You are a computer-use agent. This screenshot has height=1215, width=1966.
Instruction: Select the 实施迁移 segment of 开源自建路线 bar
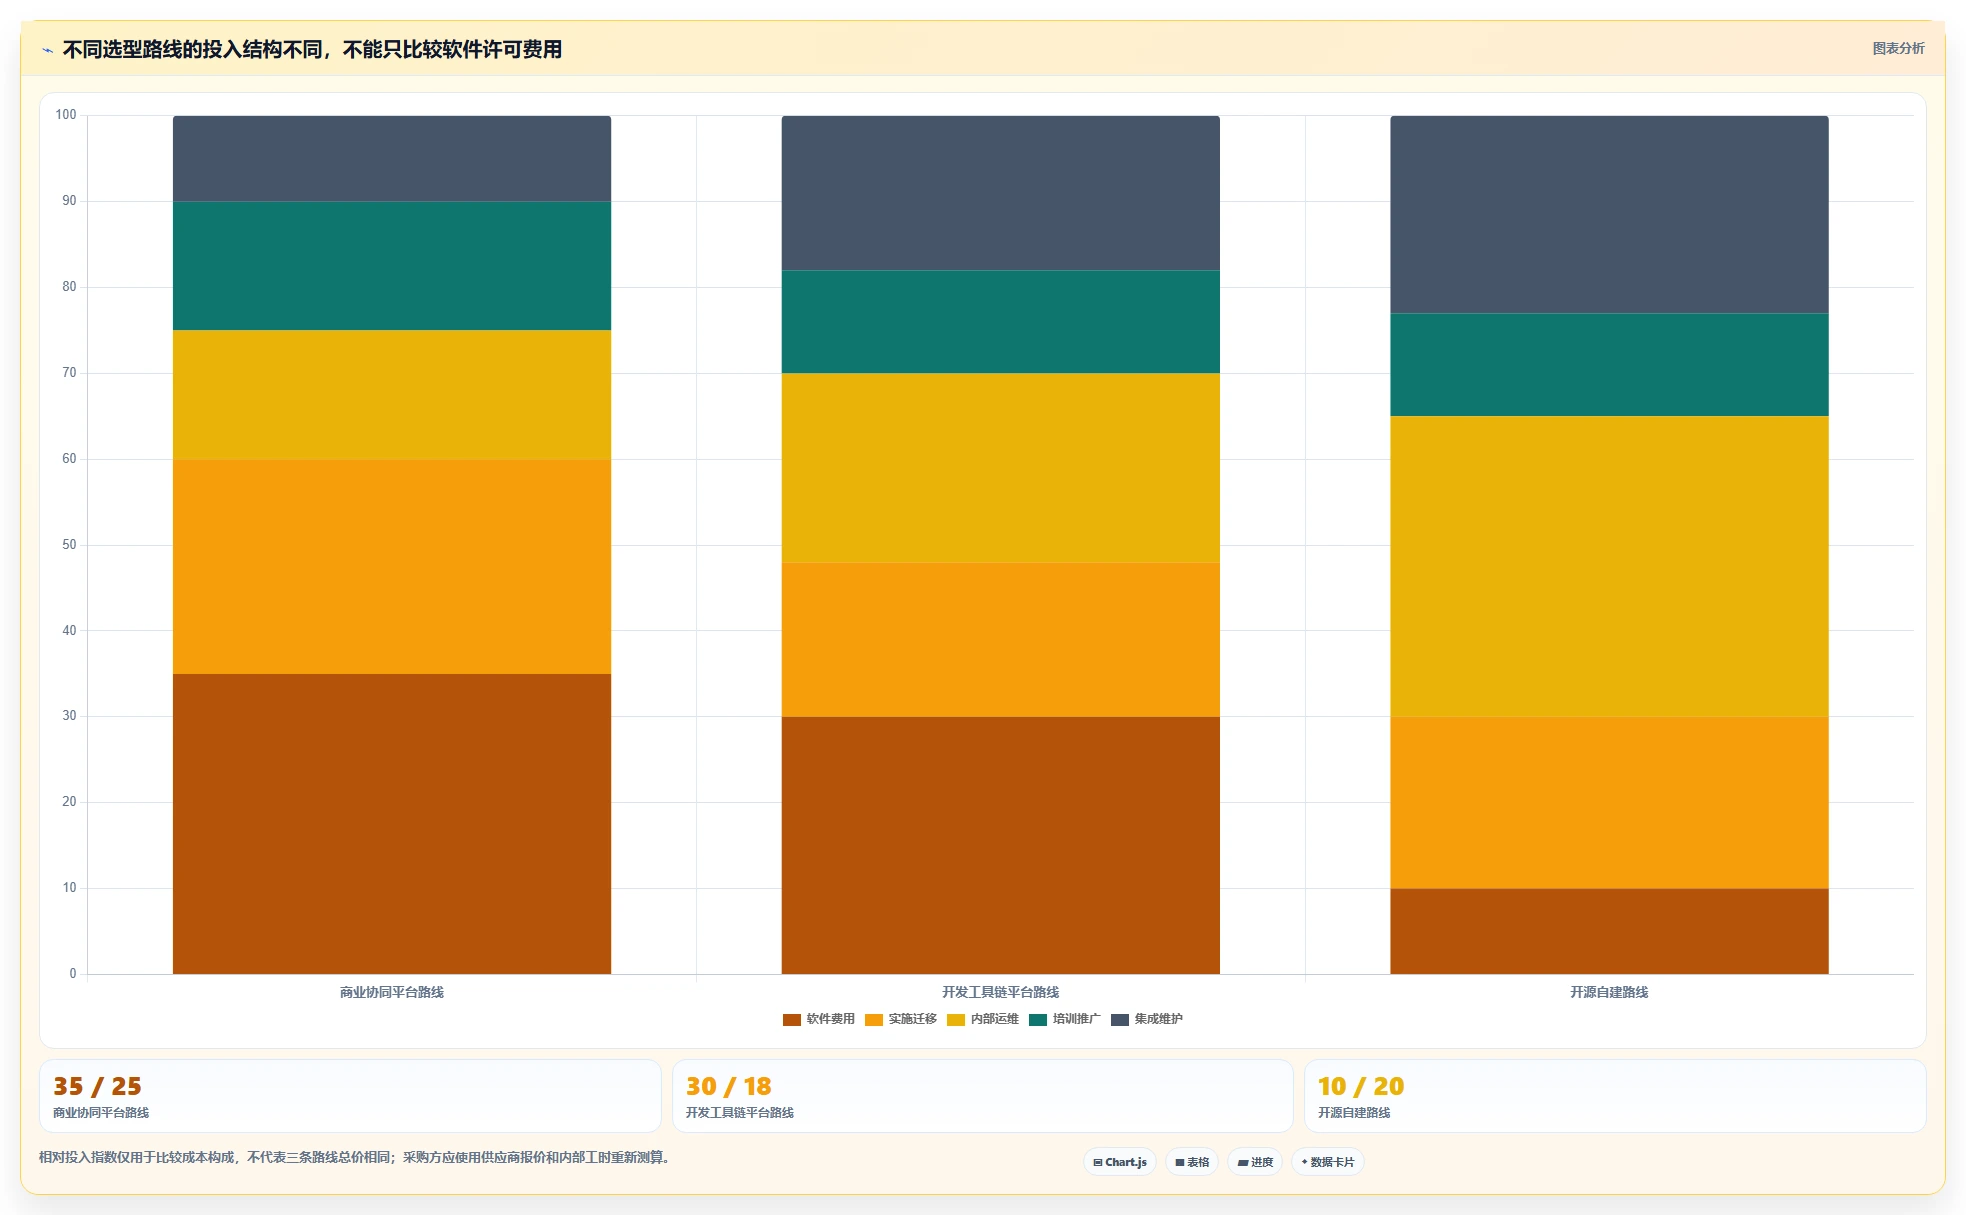coord(1609,803)
